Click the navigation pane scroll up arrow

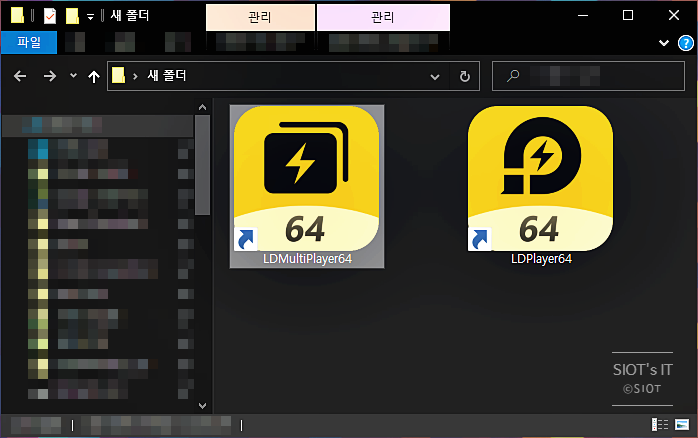[203, 107]
